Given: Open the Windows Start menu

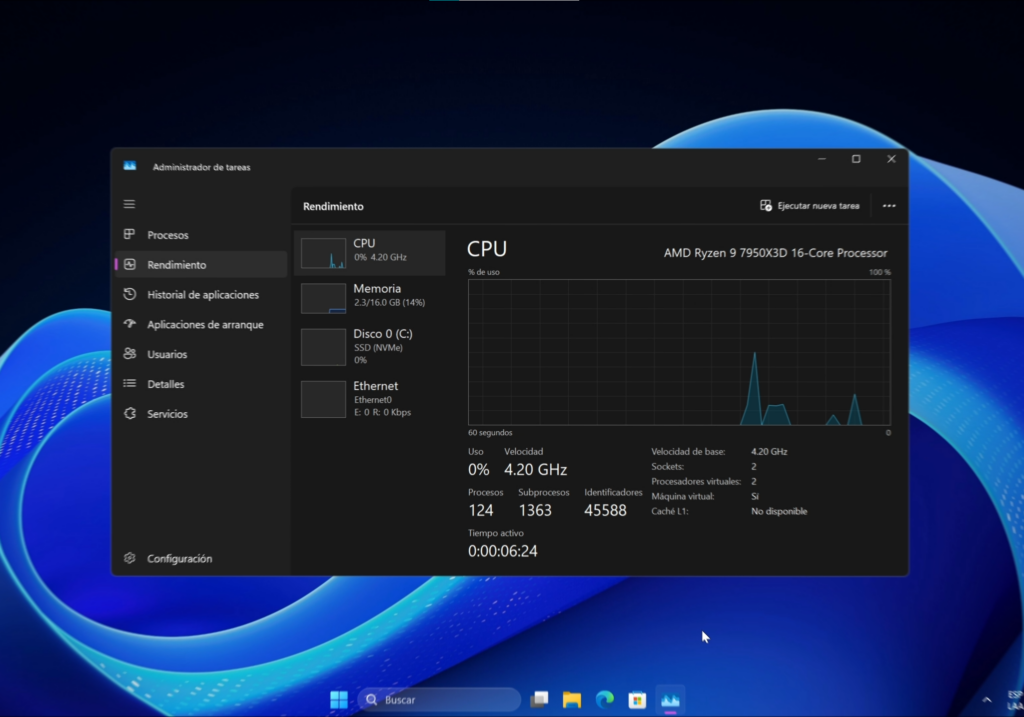Looking at the screenshot, I should [x=339, y=700].
